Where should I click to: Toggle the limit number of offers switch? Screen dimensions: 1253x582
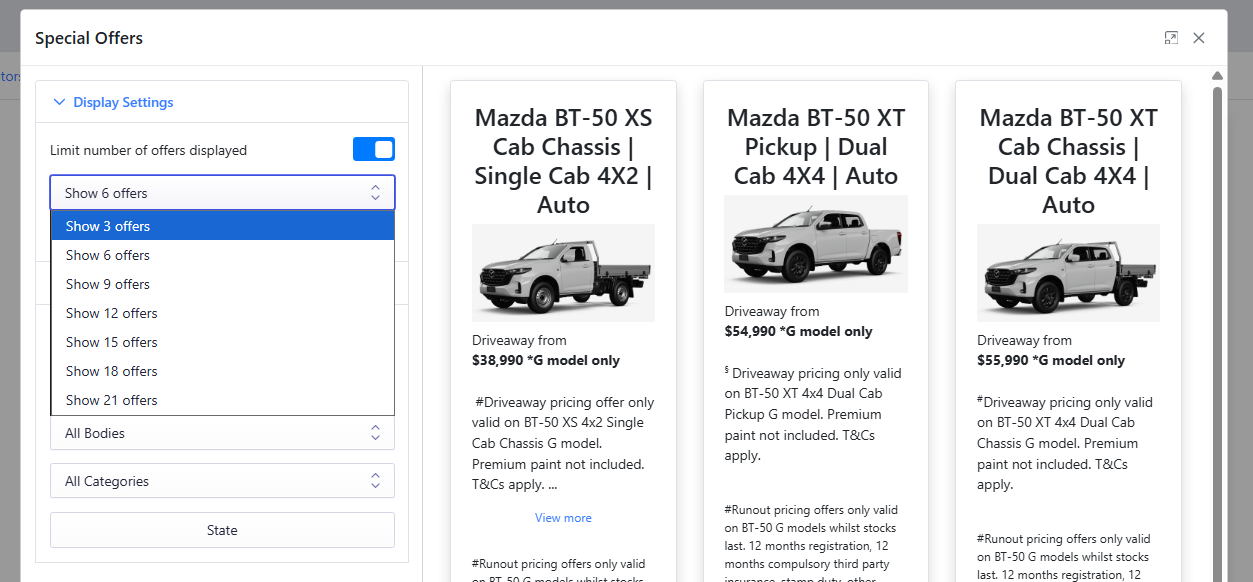374,150
